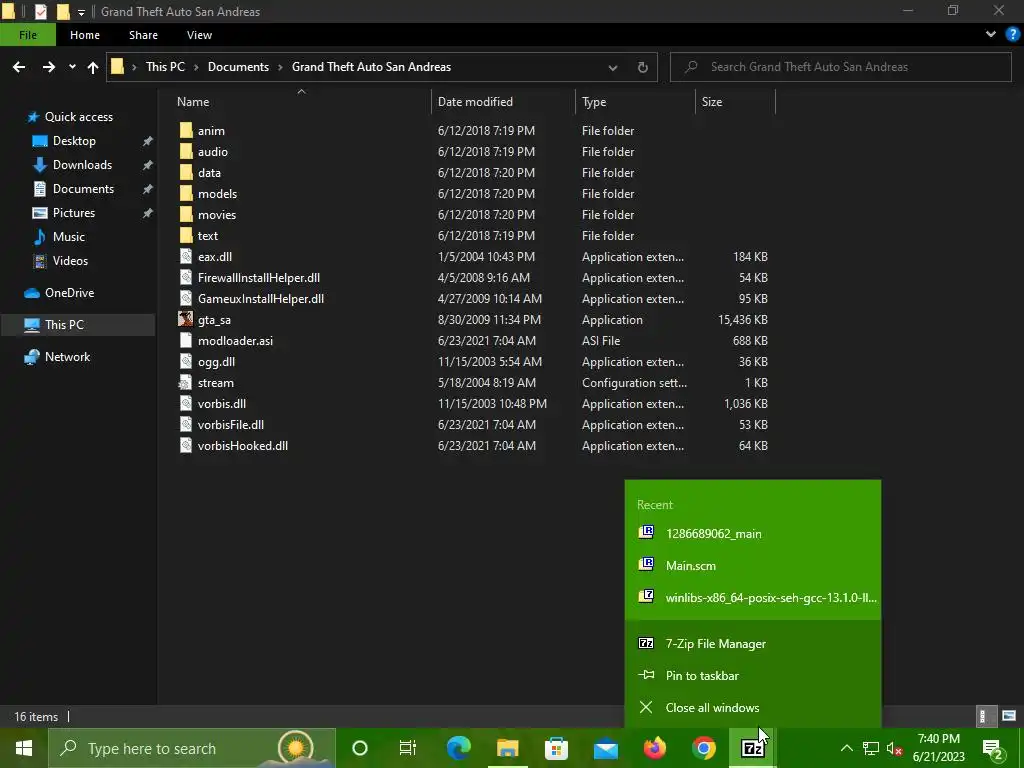
Task: Open the Microsoft Edge taskbar icon
Action: pos(458,748)
